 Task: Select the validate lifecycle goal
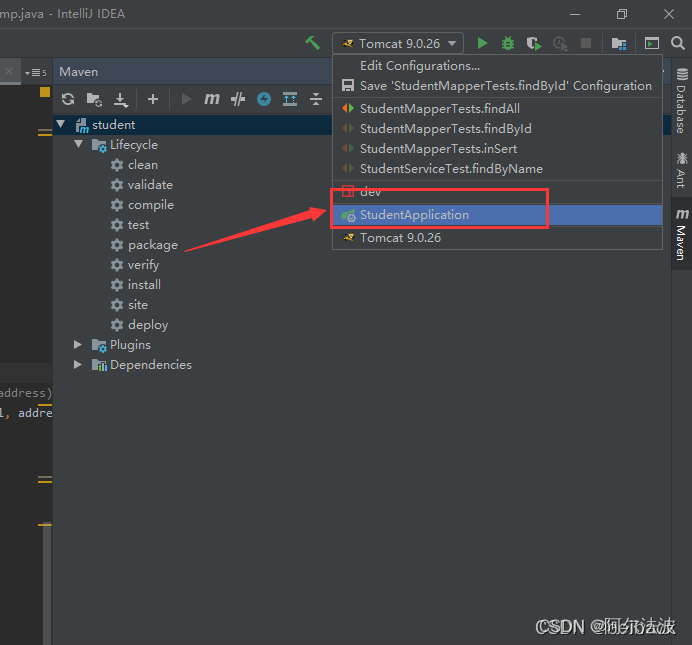tap(150, 184)
